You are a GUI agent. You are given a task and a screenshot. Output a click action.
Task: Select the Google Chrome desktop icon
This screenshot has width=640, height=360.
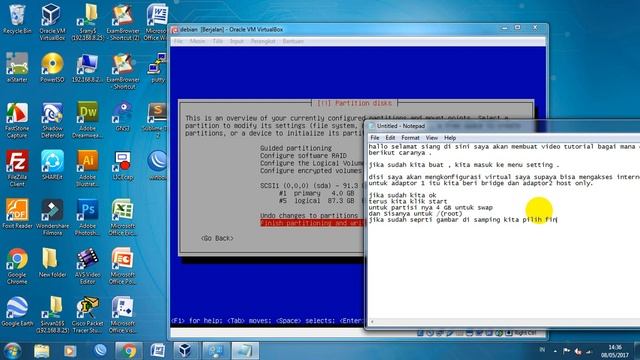point(17,266)
